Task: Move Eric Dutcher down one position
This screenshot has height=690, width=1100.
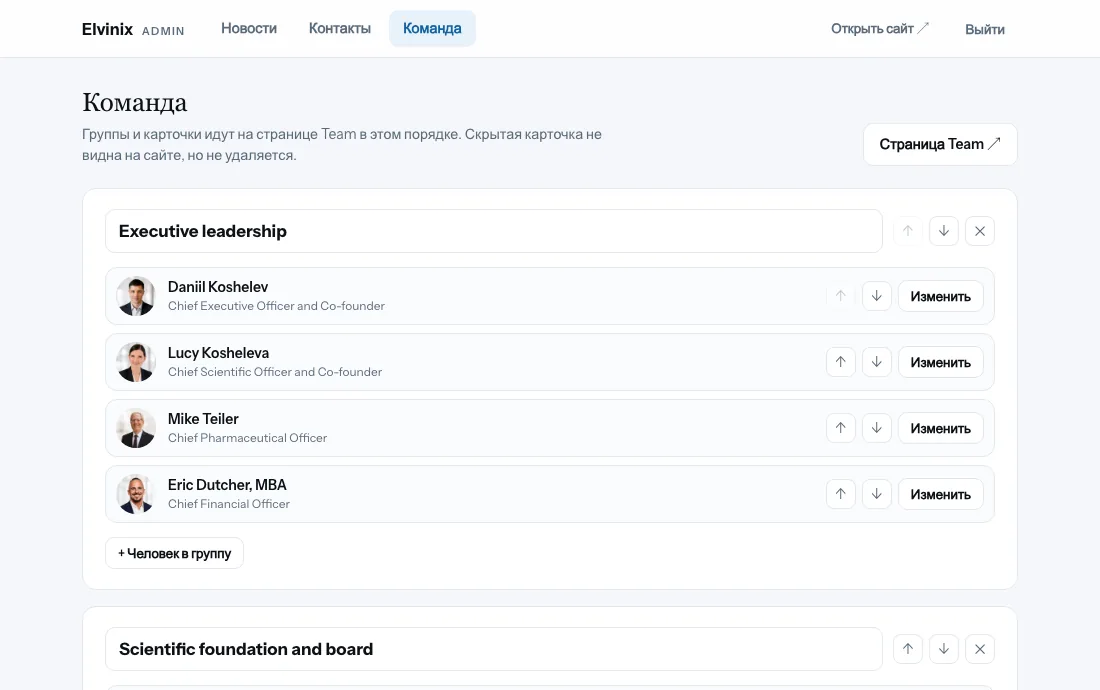Action: pos(877,494)
